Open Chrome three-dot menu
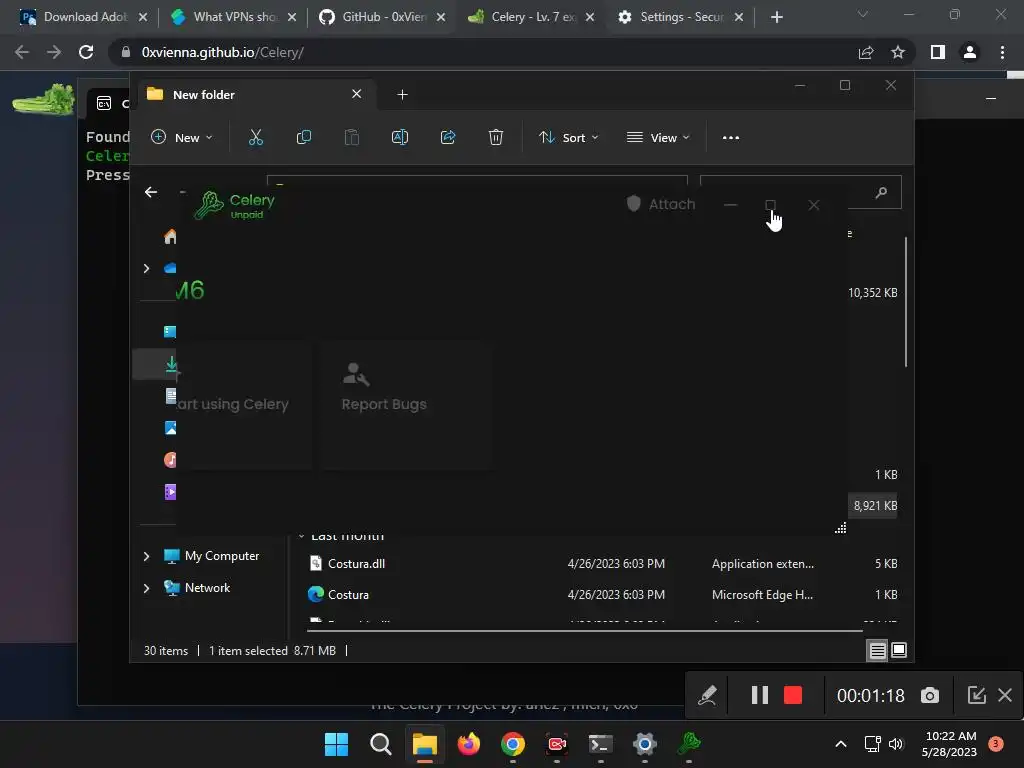 tap(1002, 52)
